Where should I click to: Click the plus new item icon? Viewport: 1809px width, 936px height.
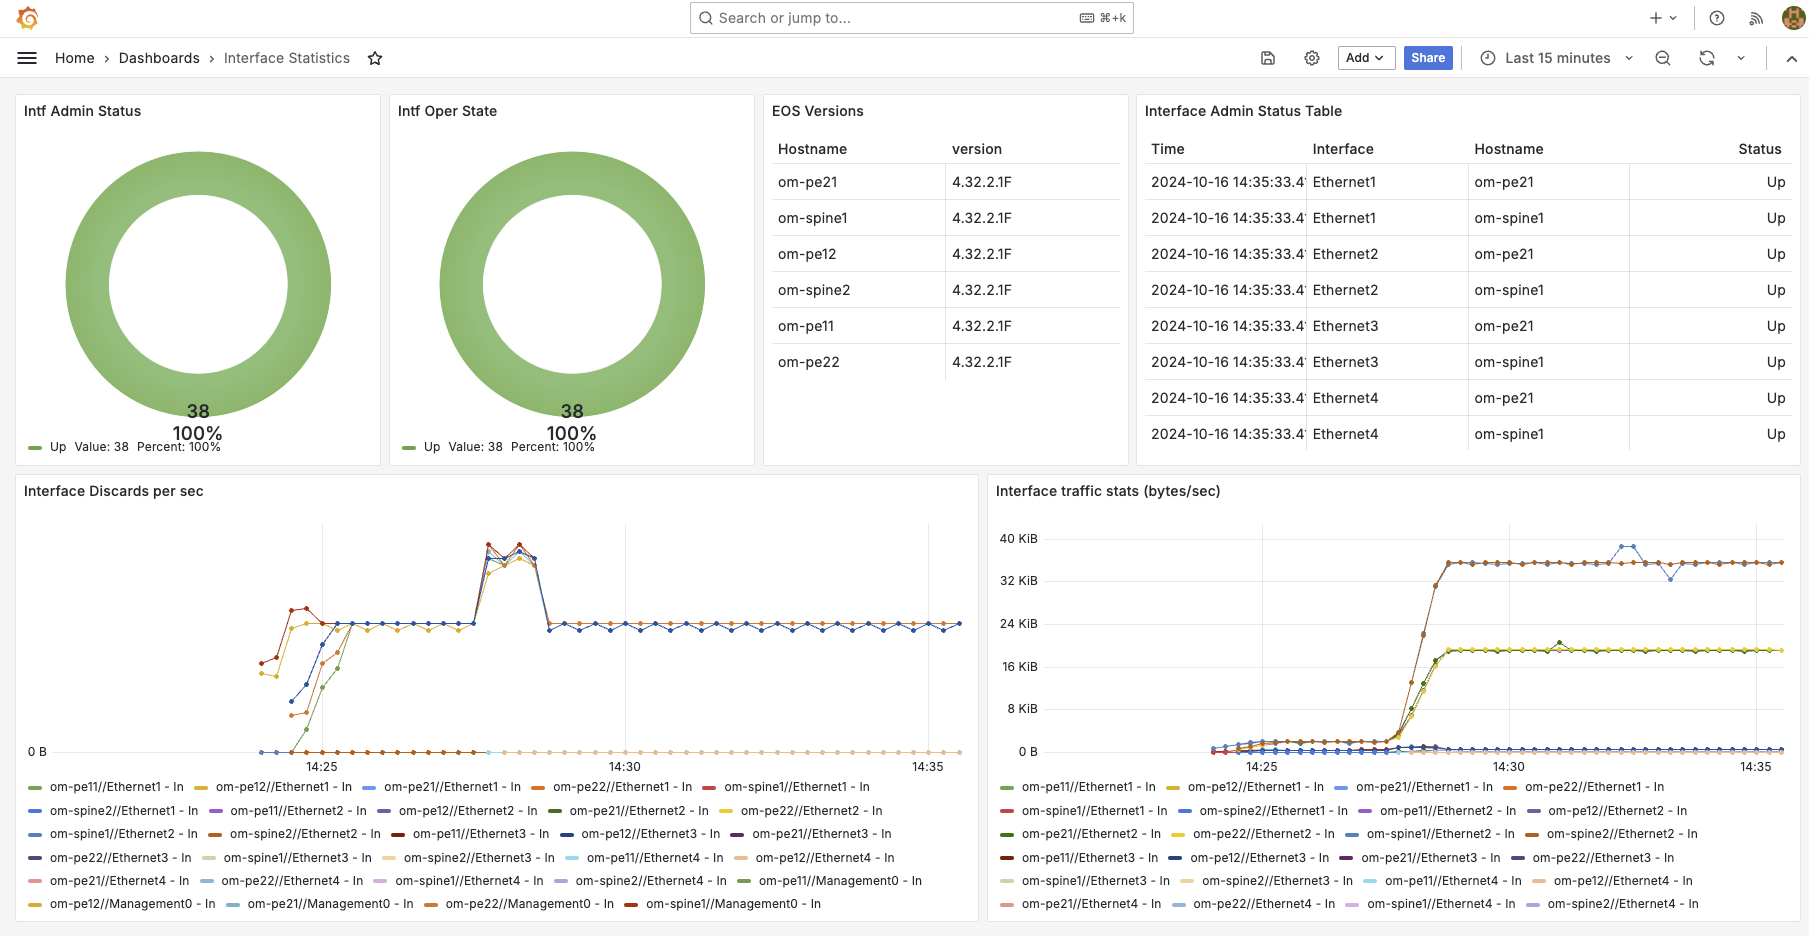click(x=1656, y=18)
